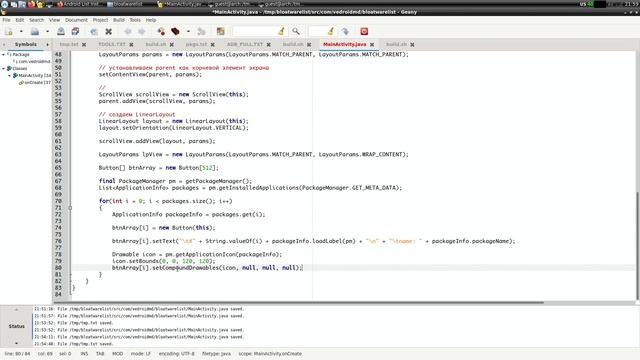This screenshot has height=360, width=640.
Task: Open the Build menu
Action: 119,20
